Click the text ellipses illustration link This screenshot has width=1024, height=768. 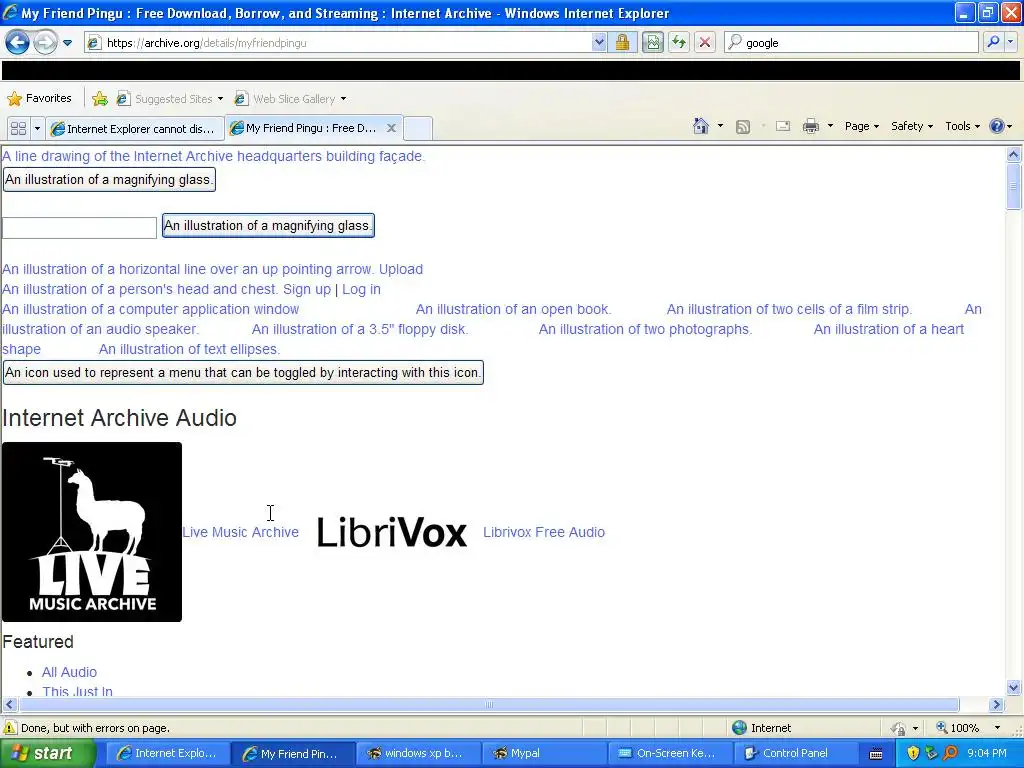pyautogui.click(x=189, y=349)
